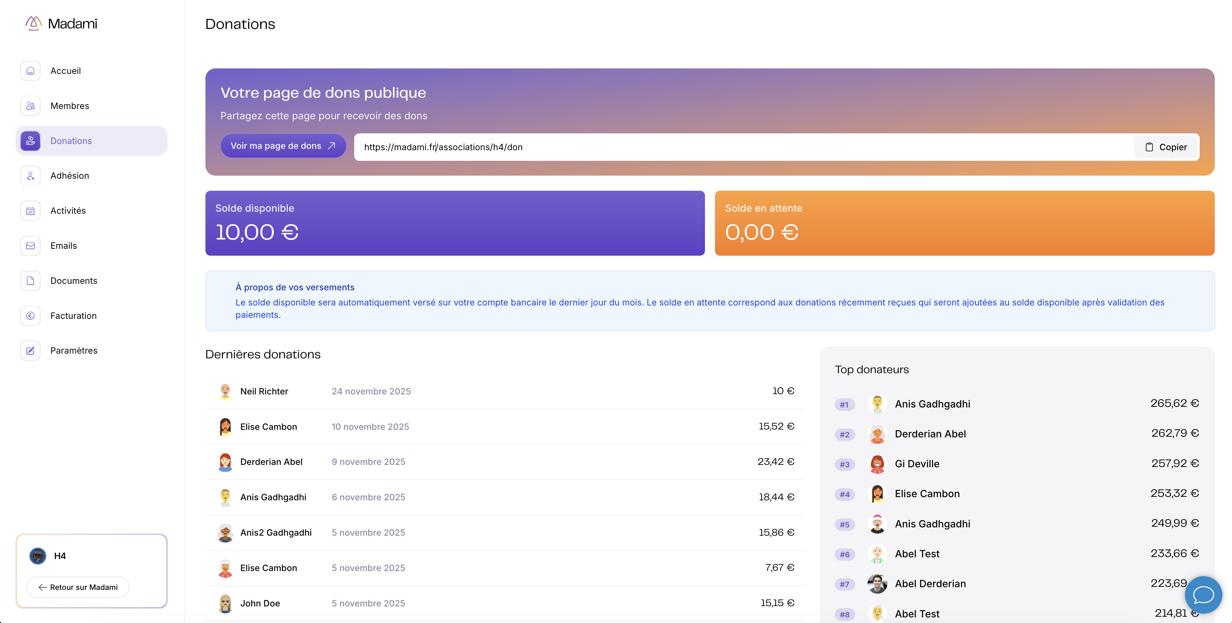Select Neil Richter's donation row
The width and height of the screenshot is (1232, 623).
pyautogui.click(x=505, y=391)
